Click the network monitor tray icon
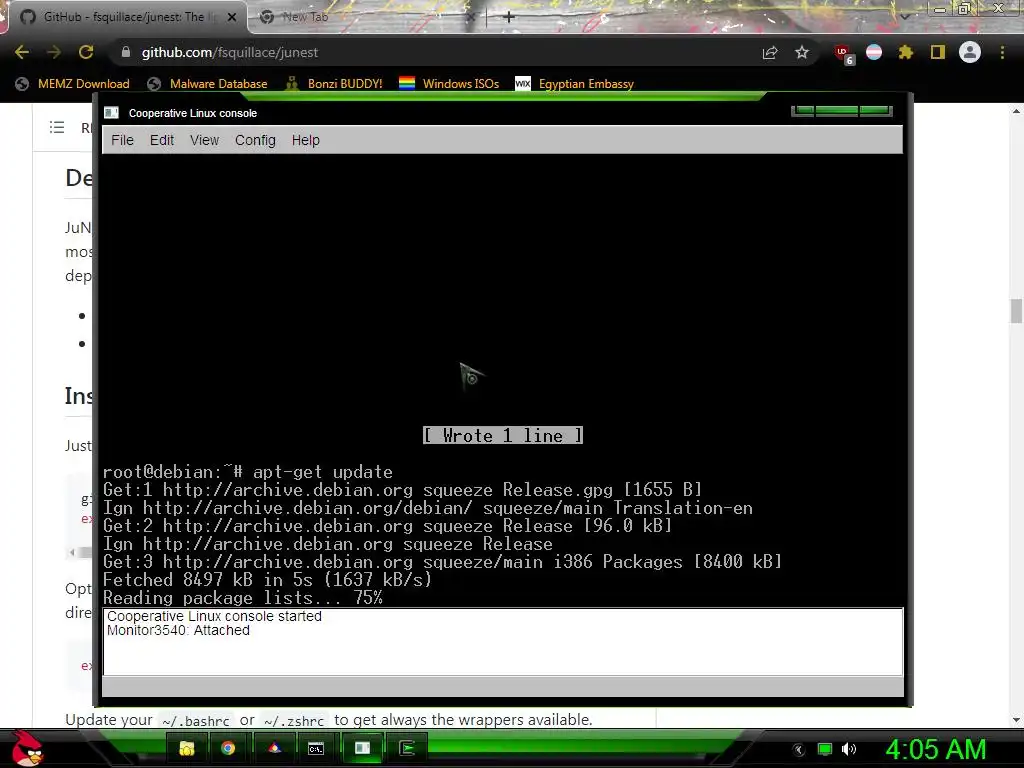This screenshot has width=1024, height=768. 825,749
